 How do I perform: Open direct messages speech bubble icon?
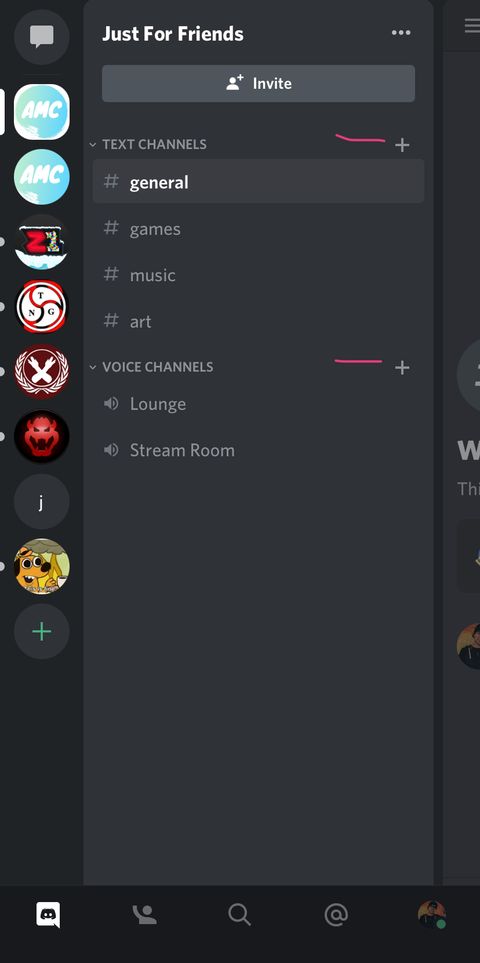pyautogui.click(x=41, y=36)
